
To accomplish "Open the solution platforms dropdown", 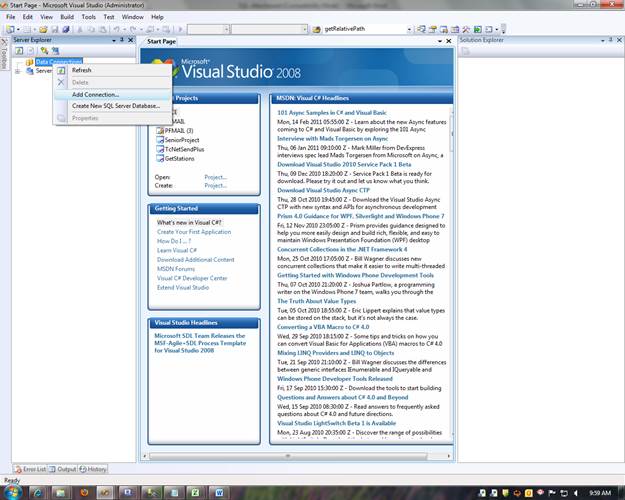I will (x=305, y=29).
